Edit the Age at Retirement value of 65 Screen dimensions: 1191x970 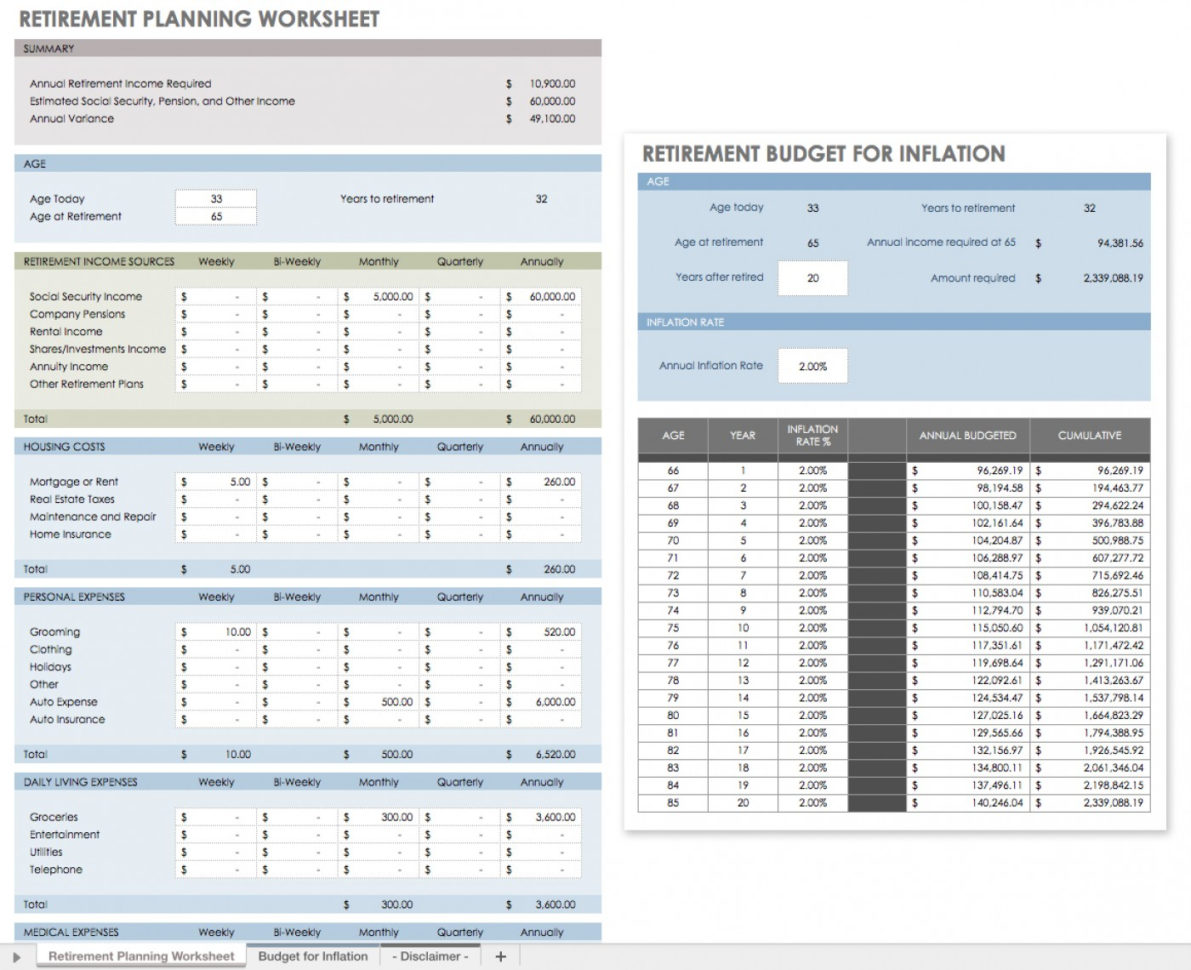216,216
